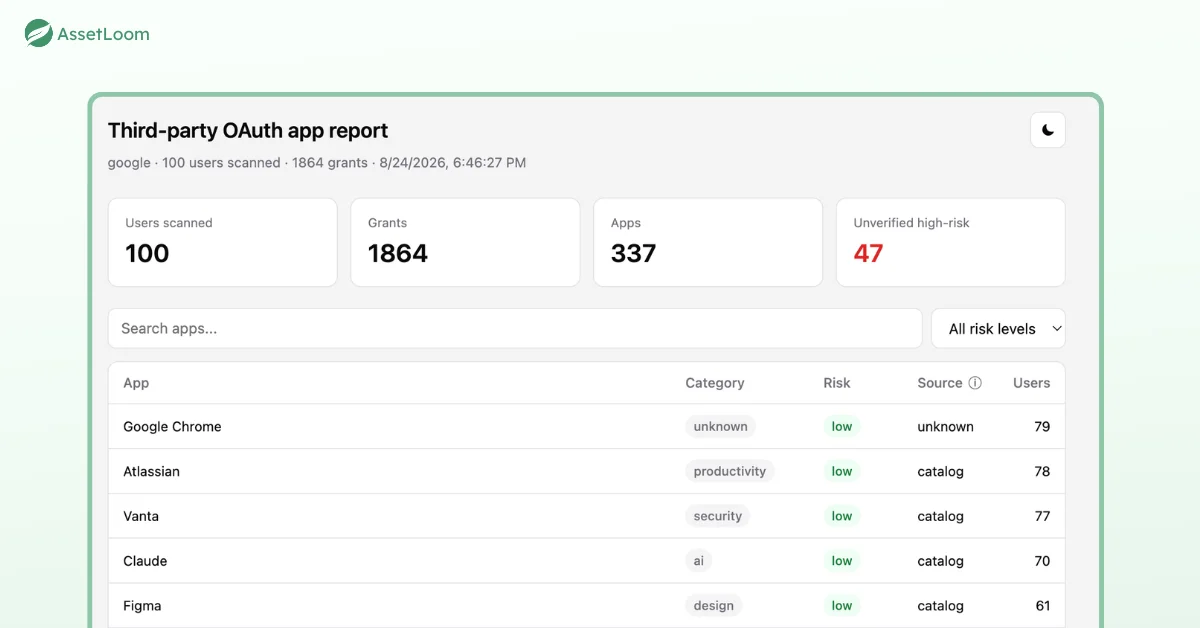Click the scan summary line with timestamp

tap(317, 163)
